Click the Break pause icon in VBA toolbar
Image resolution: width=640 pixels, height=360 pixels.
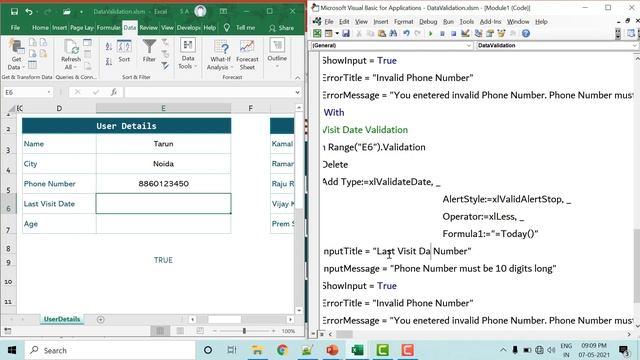point(442,33)
